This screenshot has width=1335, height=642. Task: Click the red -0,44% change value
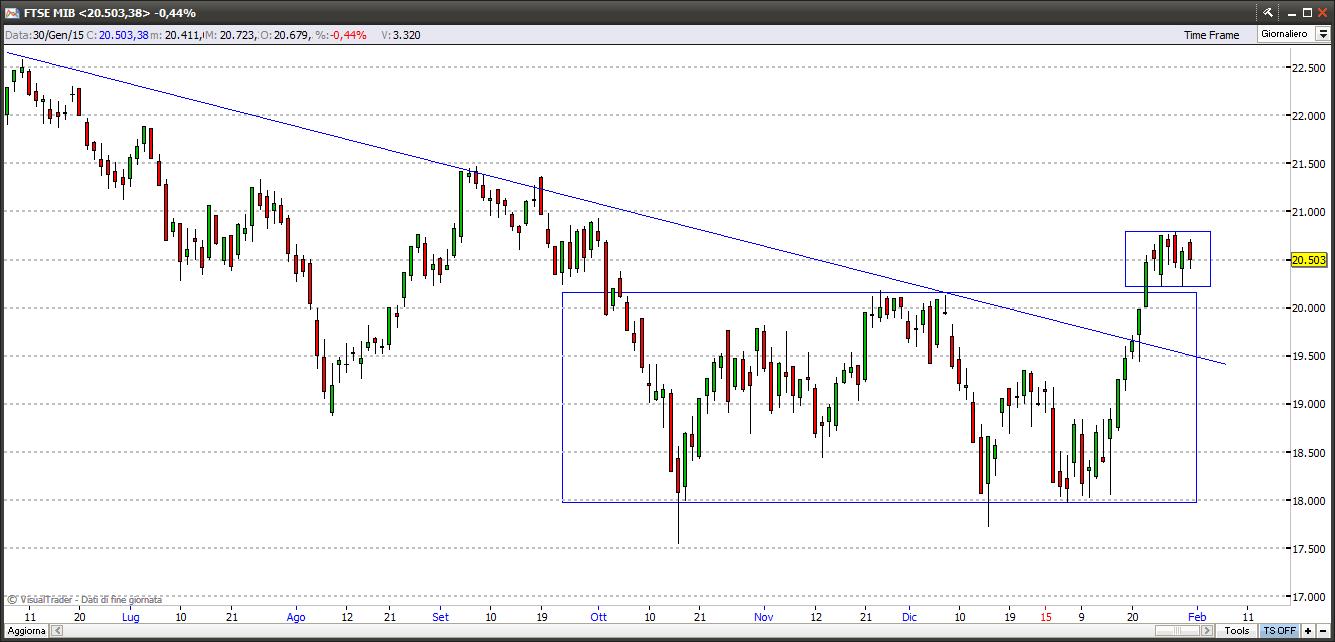348,35
